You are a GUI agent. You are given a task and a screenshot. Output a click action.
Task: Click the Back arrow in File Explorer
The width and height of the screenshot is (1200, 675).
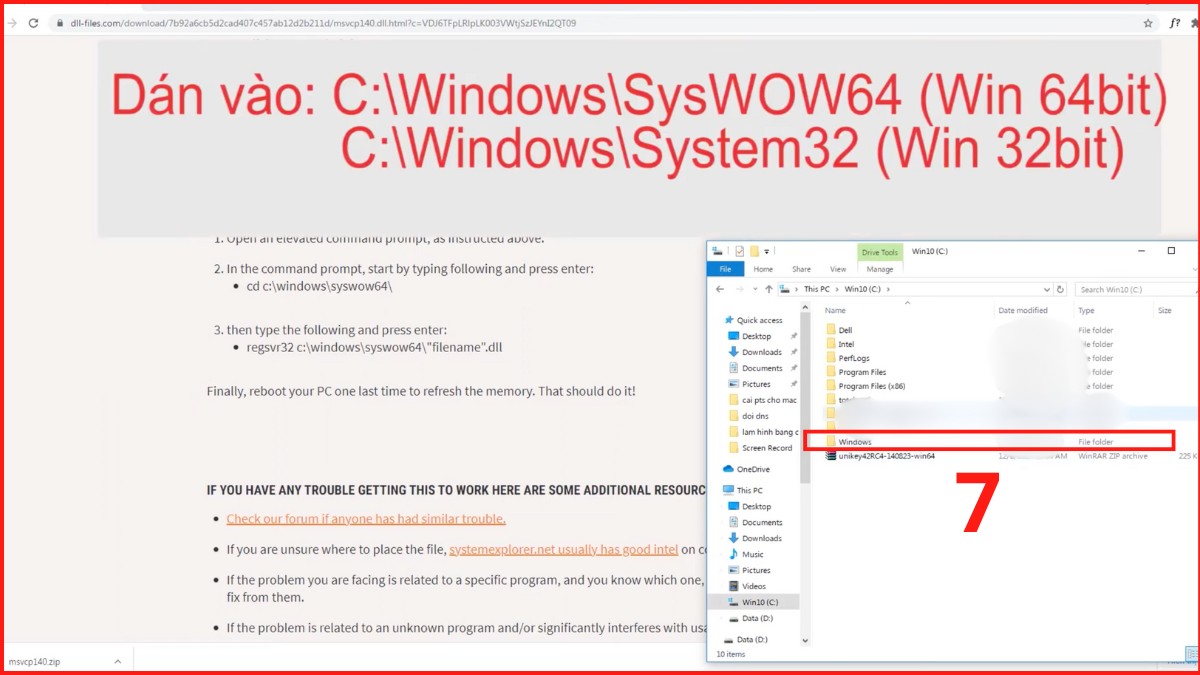[x=718, y=289]
